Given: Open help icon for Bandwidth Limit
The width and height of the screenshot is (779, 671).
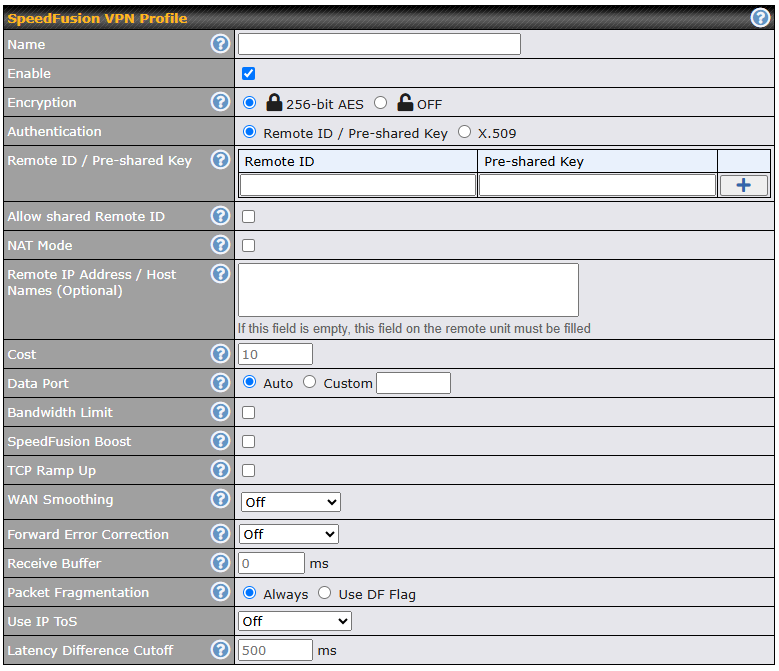Looking at the screenshot, I should [220, 412].
